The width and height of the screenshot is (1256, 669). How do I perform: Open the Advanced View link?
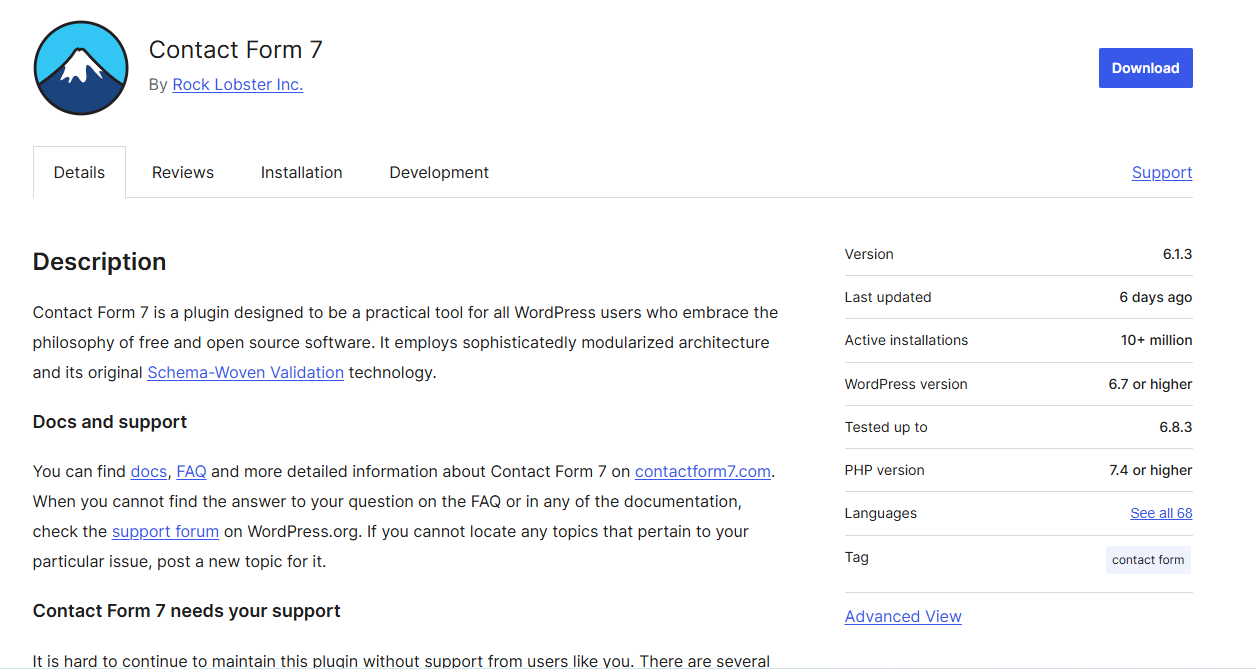click(902, 616)
